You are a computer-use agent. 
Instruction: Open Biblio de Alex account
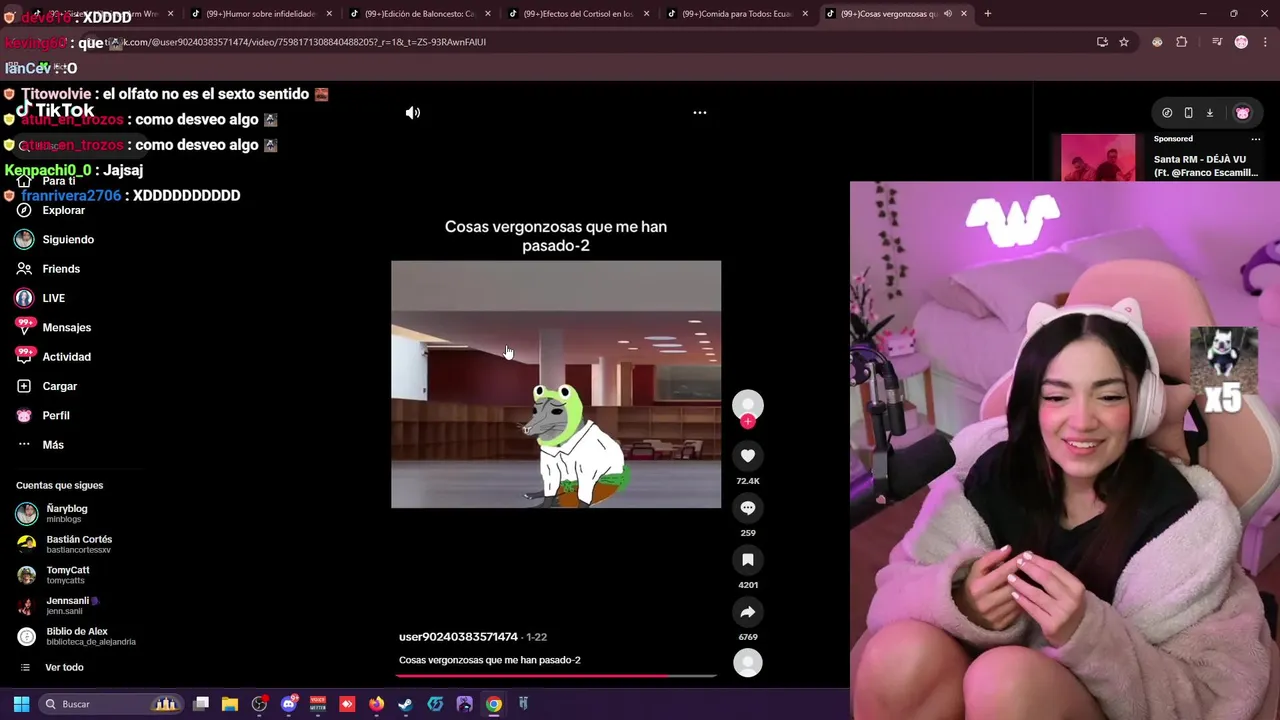point(76,637)
